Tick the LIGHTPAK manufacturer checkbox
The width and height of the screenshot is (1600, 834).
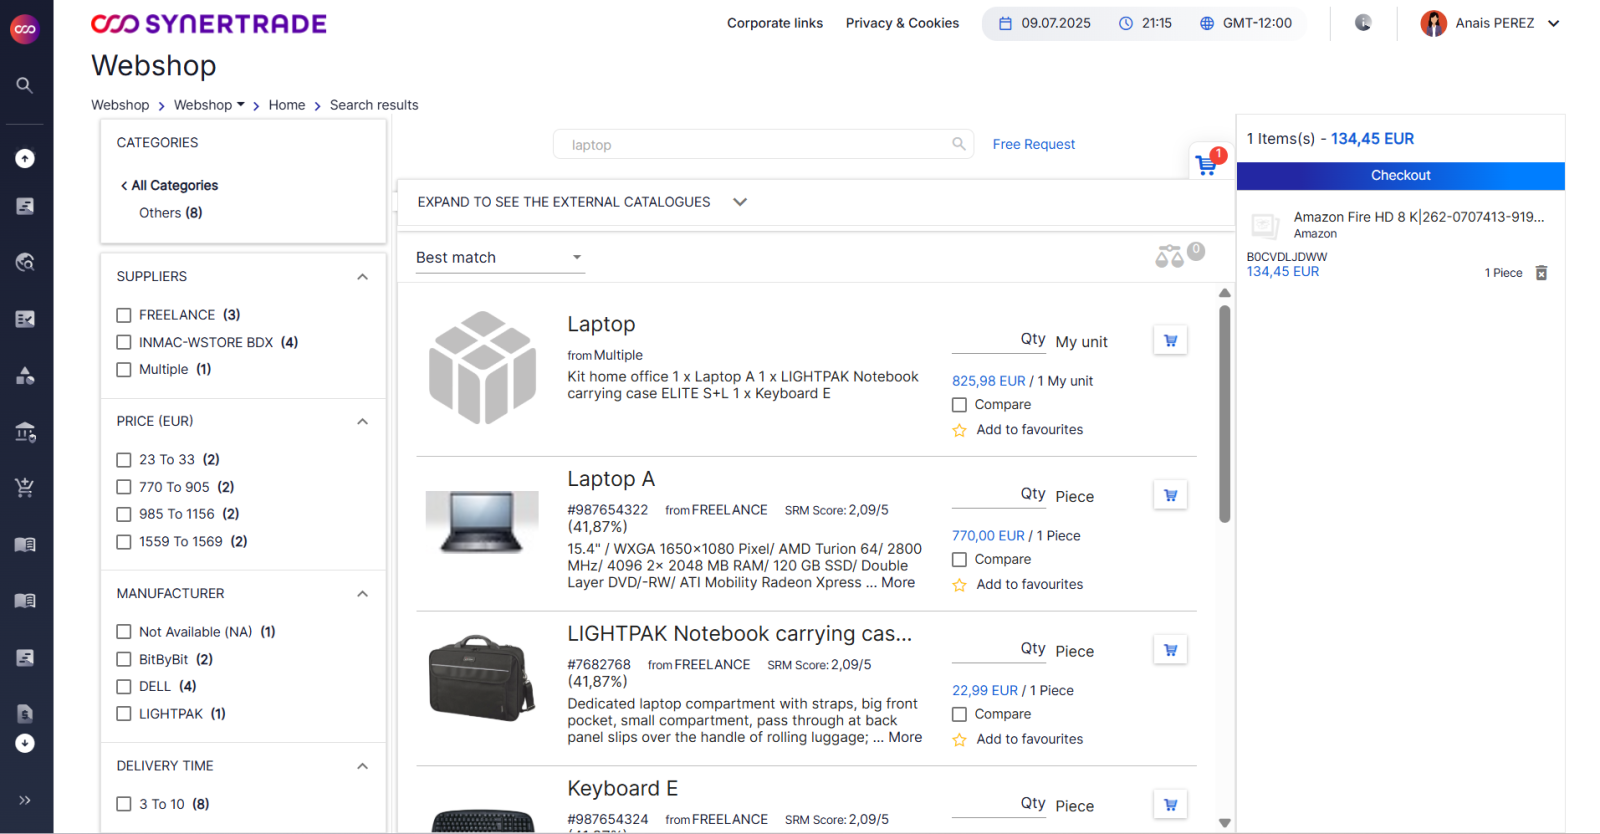coord(124,713)
